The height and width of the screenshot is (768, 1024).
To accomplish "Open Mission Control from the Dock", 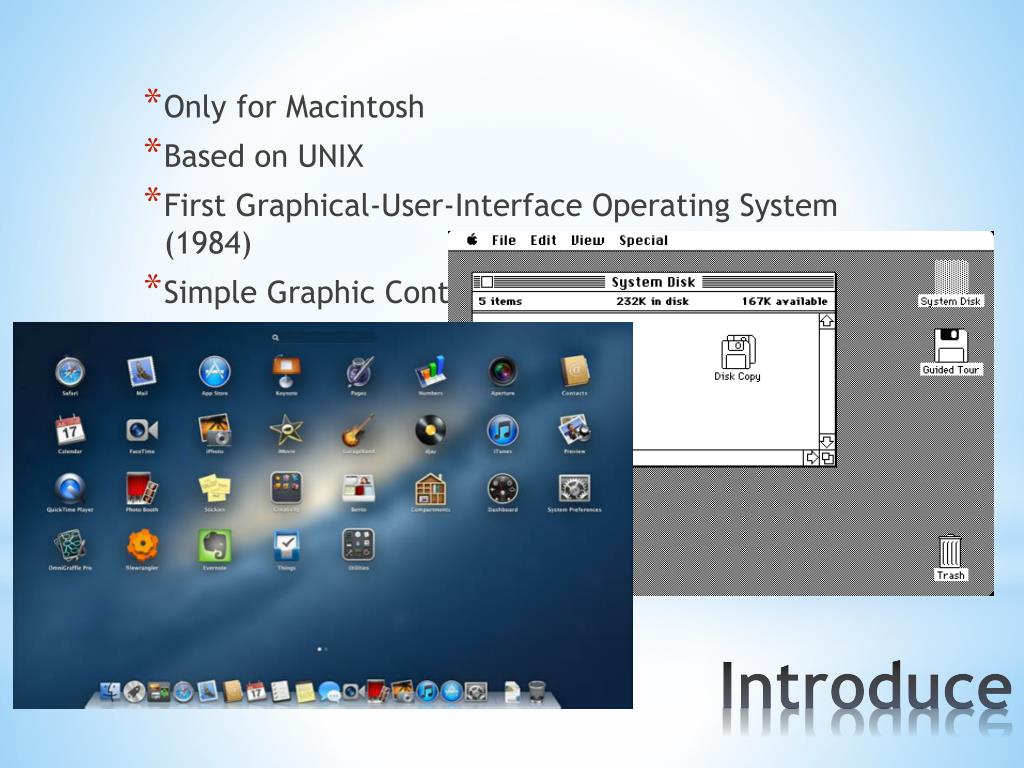I will pos(159,692).
